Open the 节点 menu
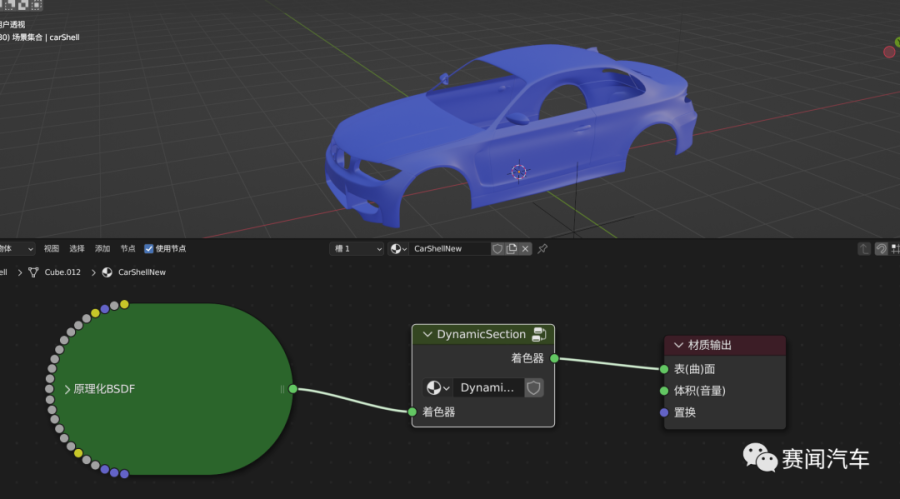This screenshot has width=900, height=499. (127, 249)
